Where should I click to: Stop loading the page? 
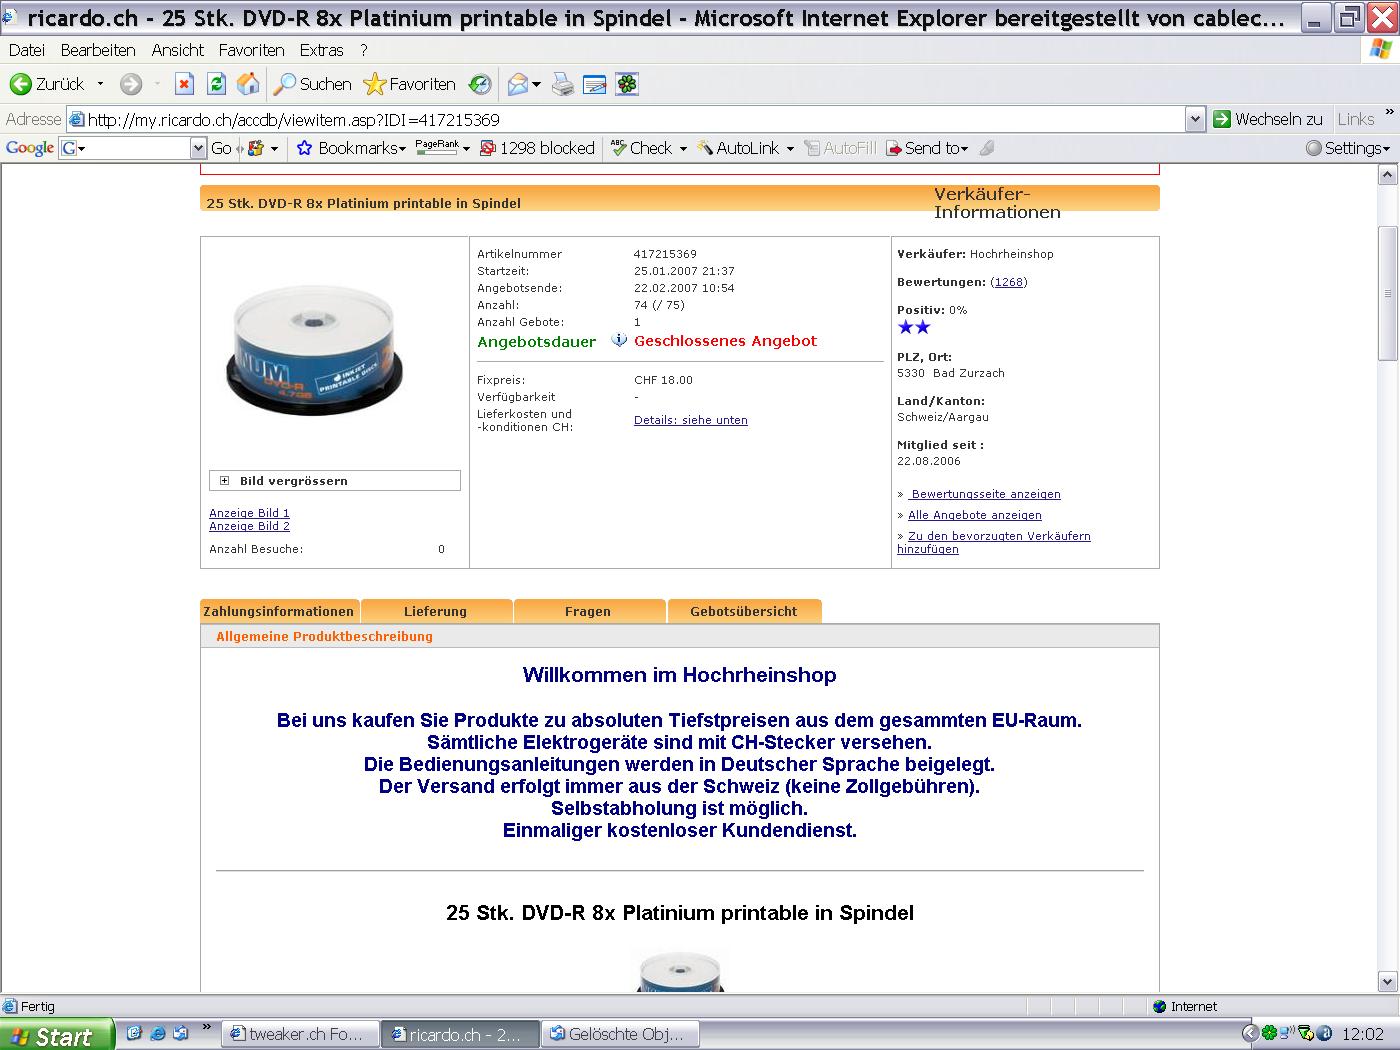(x=183, y=85)
